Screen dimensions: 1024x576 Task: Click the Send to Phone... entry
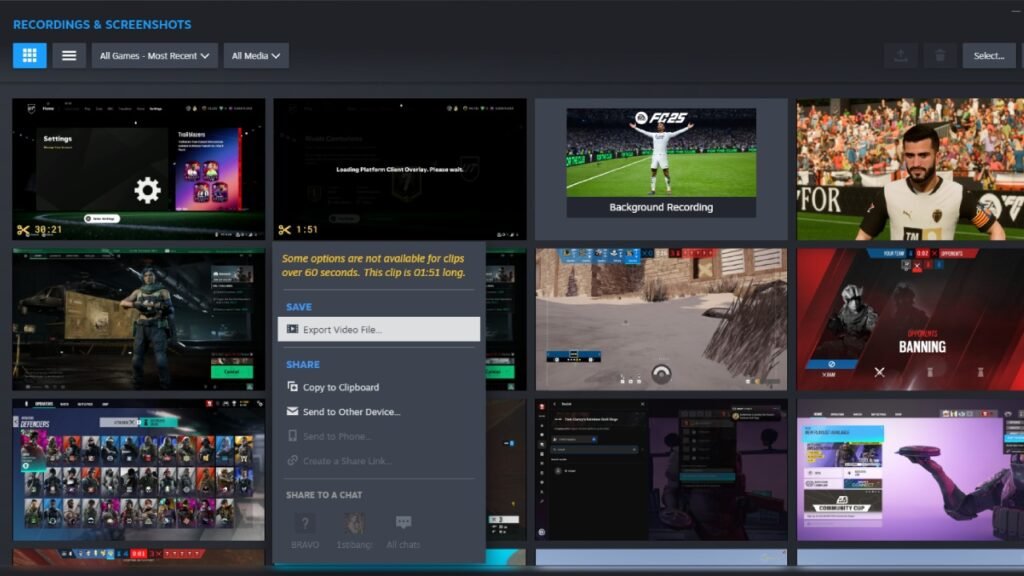[x=336, y=437]
